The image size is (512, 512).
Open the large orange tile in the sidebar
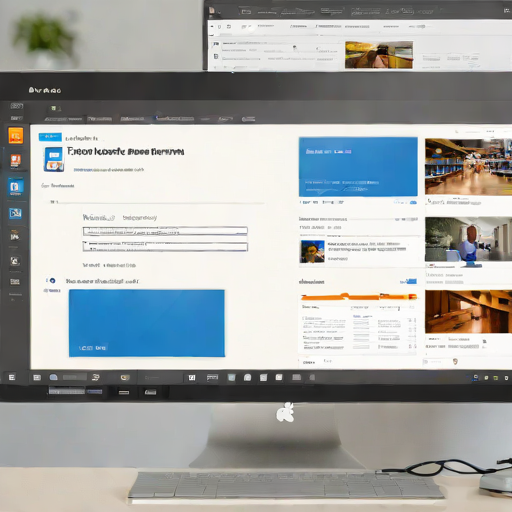pos(16,135)
